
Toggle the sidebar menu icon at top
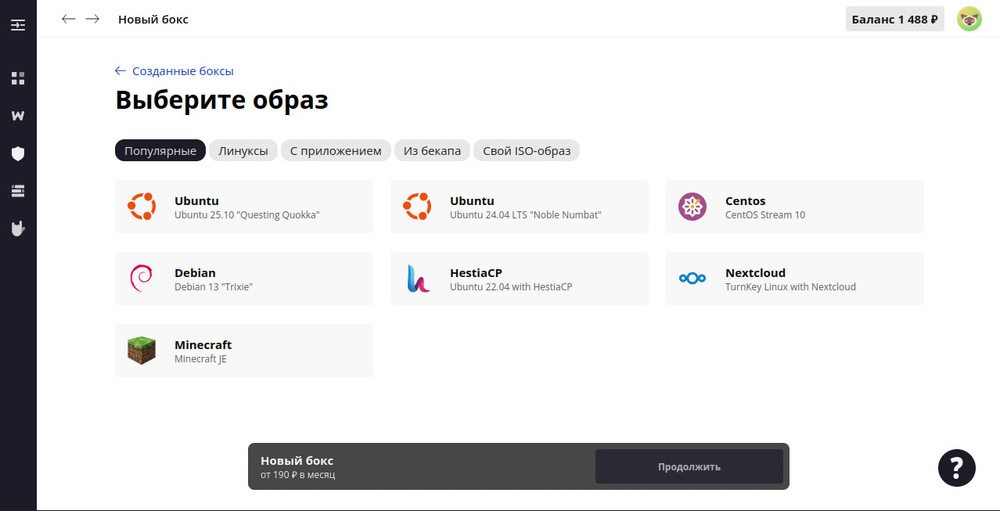pos(18,24)
